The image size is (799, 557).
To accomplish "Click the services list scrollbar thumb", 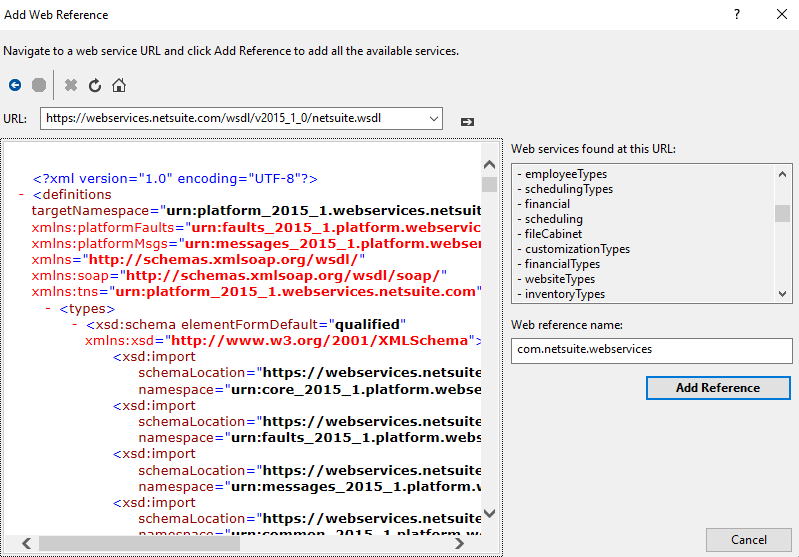I will click(x=782, y=213).
